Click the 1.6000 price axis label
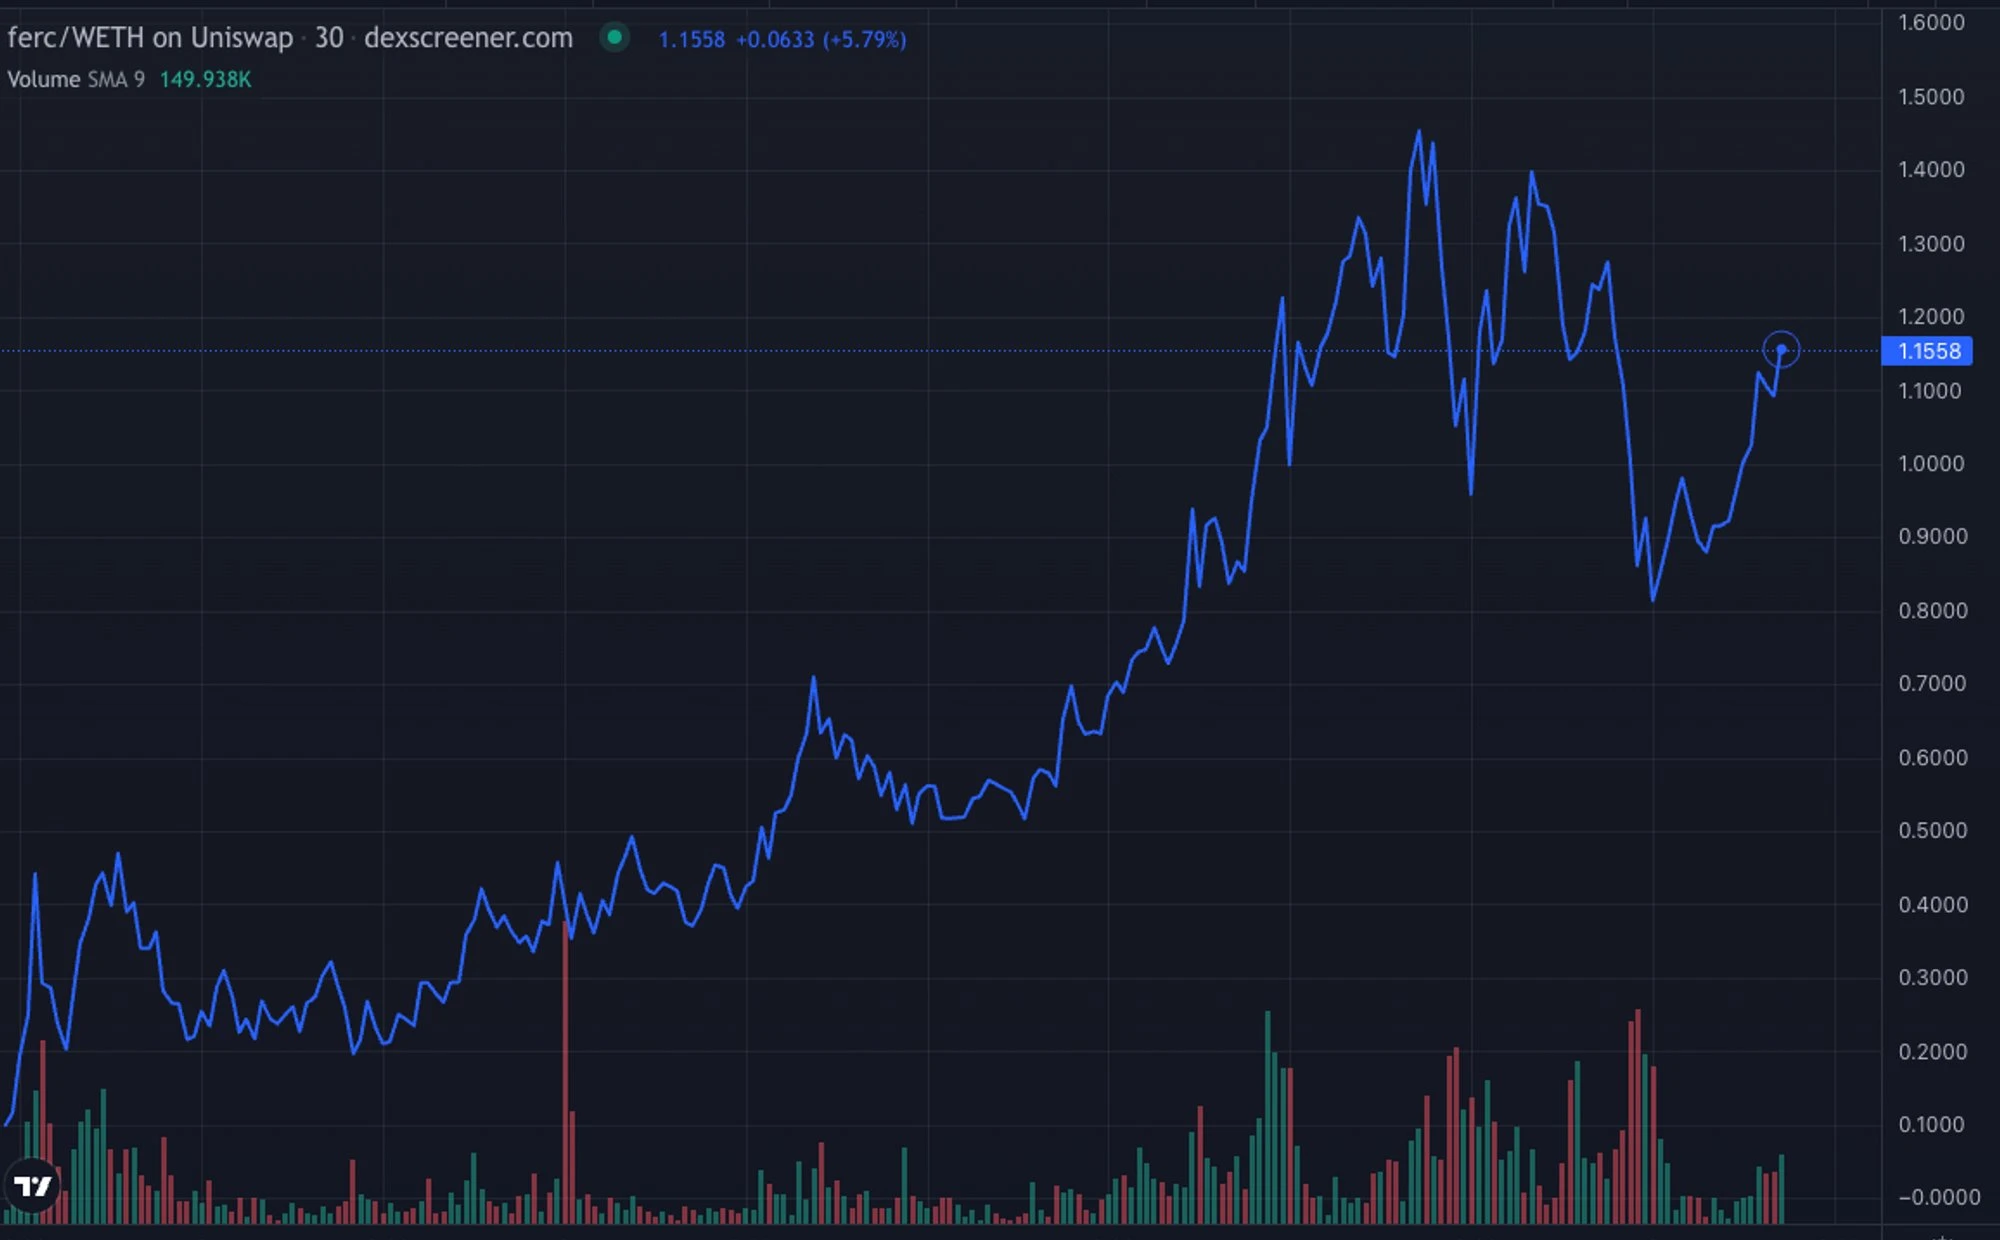The height and width of the screenshot is (1240, 2000). (x=1931, y=22)
